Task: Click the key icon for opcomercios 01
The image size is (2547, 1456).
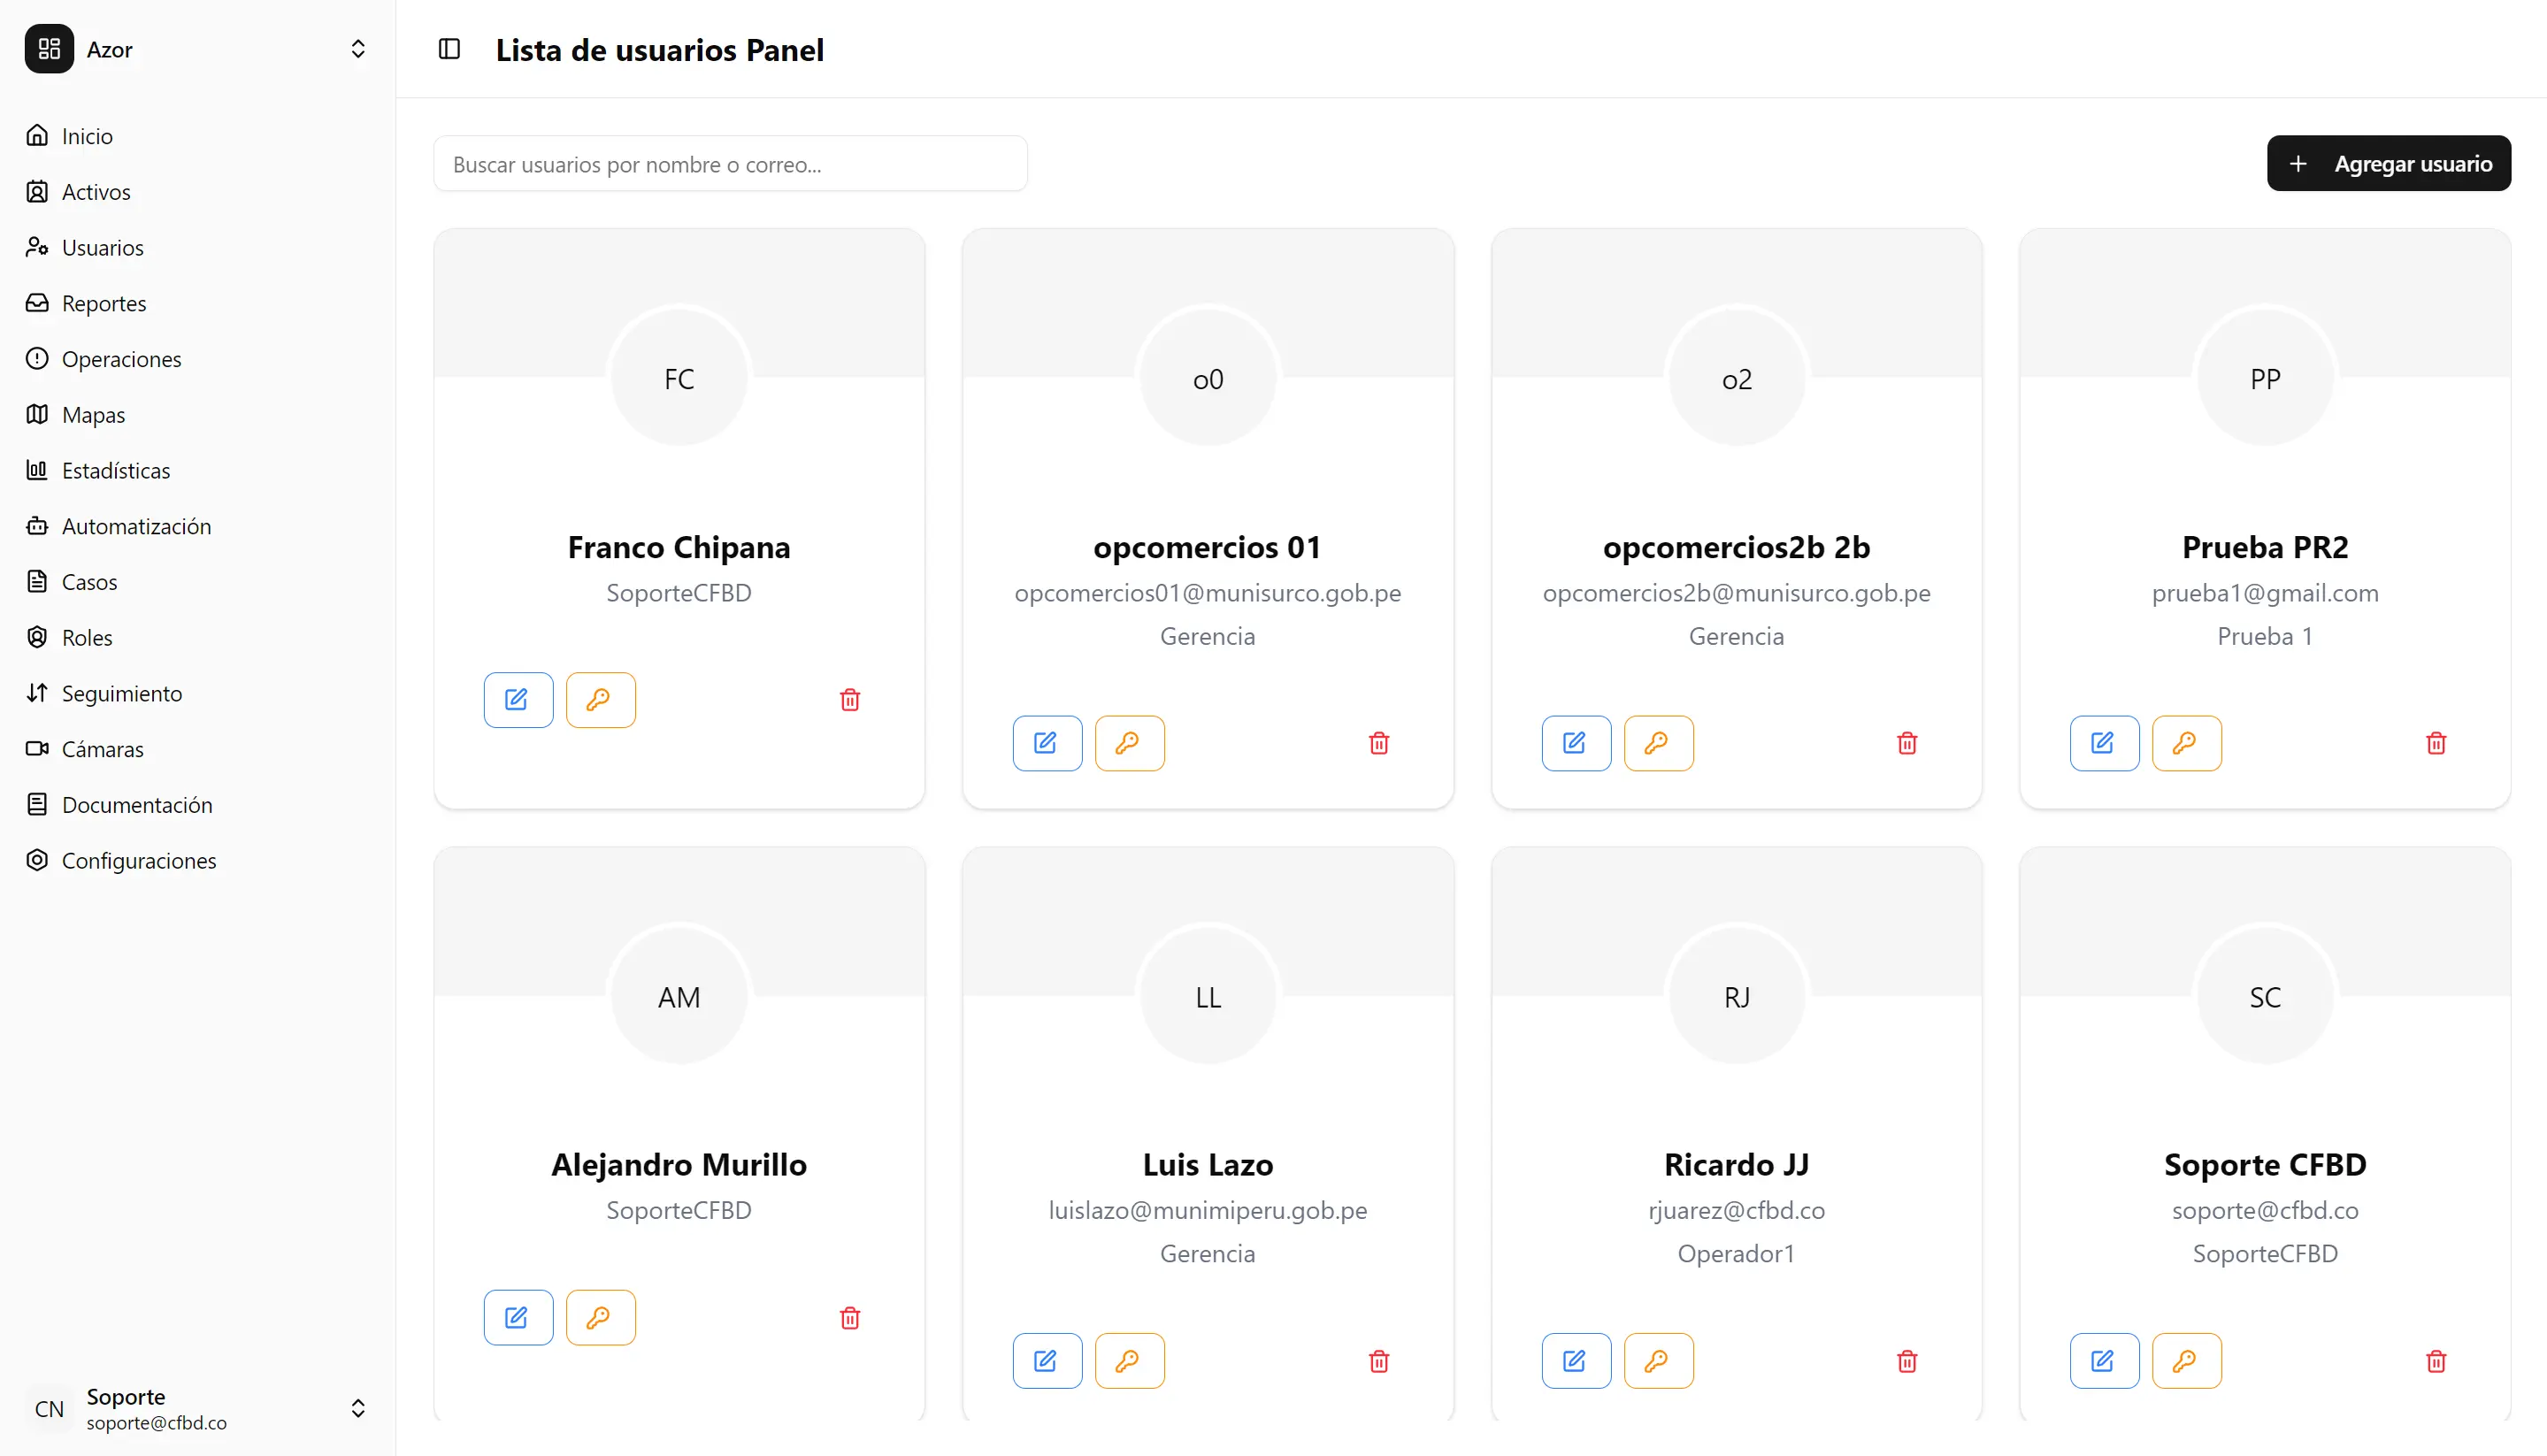Action: point(1129,743)
